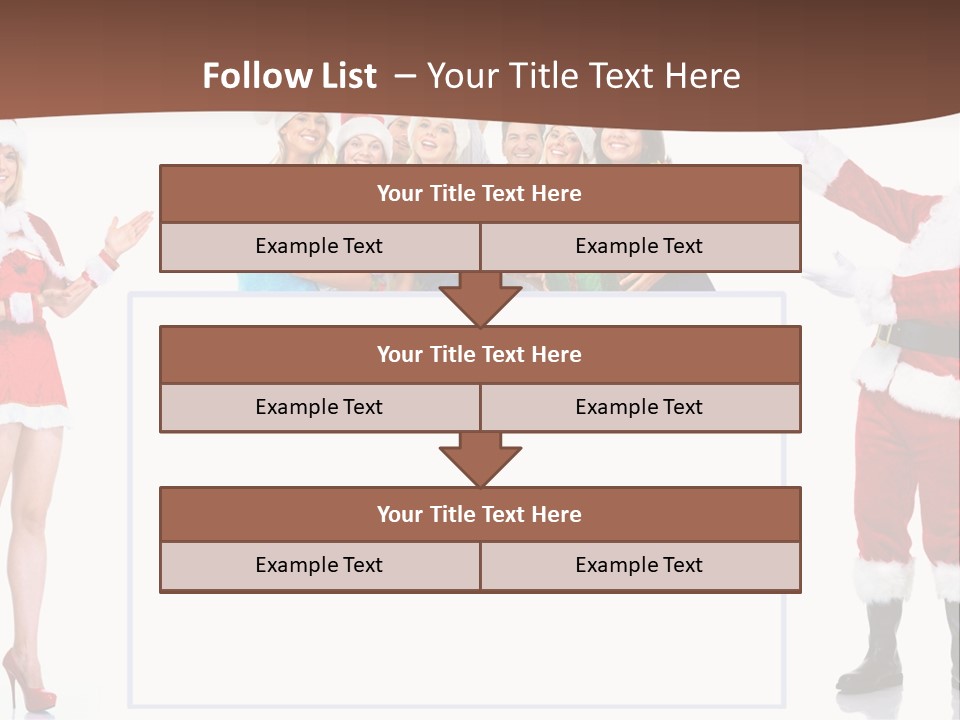Click the first downward arrow below the top table
Screen dimensions: 960x720
[480, 300]
